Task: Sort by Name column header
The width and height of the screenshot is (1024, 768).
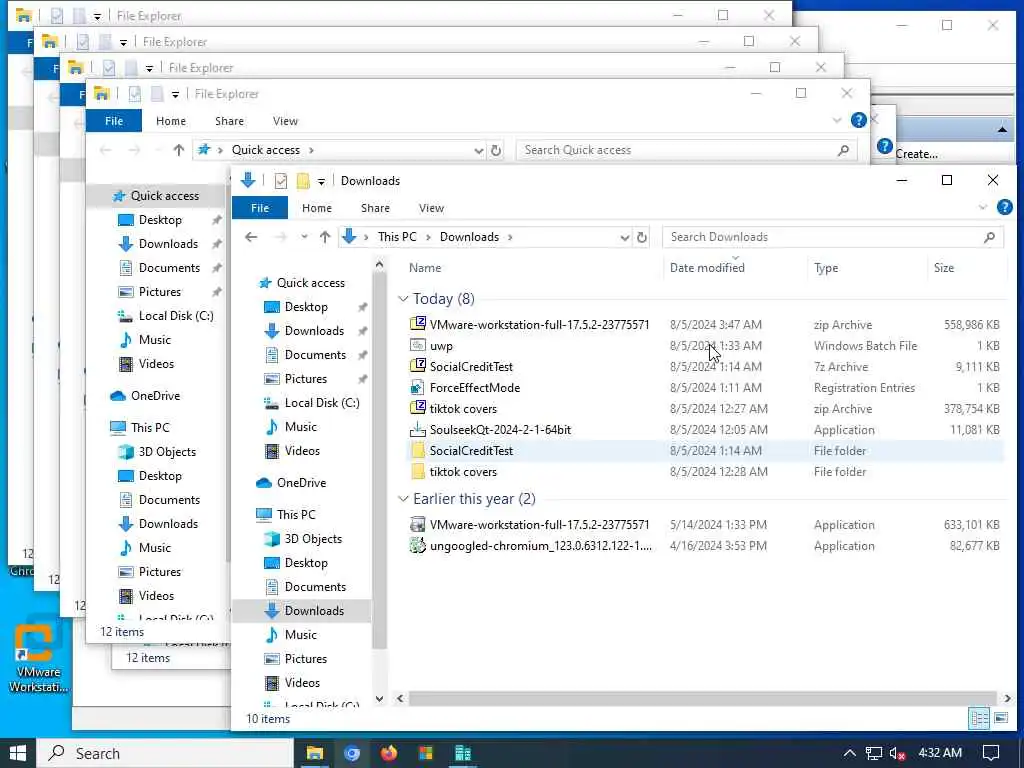Action: [x=425, y=268]
